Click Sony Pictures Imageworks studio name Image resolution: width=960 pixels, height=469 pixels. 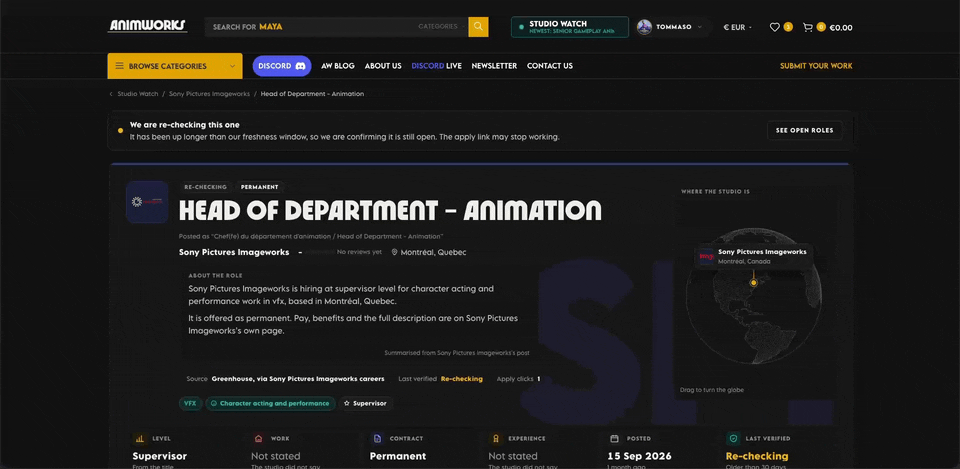click(234, 252)
